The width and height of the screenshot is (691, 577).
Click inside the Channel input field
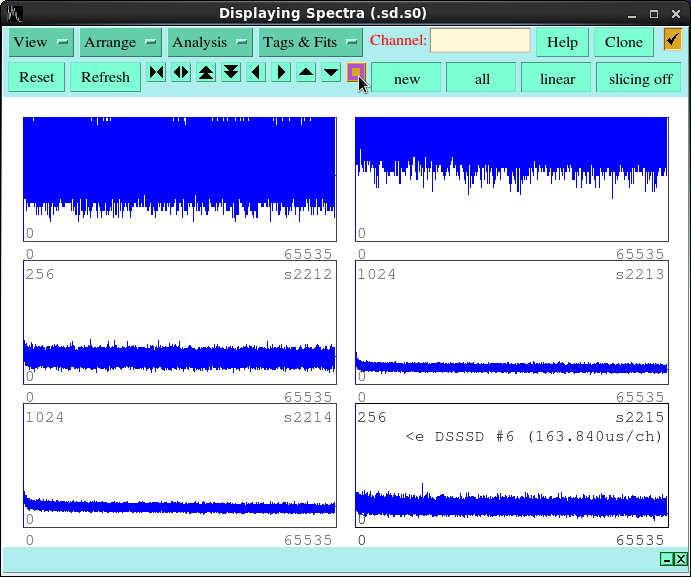point(480,41)
